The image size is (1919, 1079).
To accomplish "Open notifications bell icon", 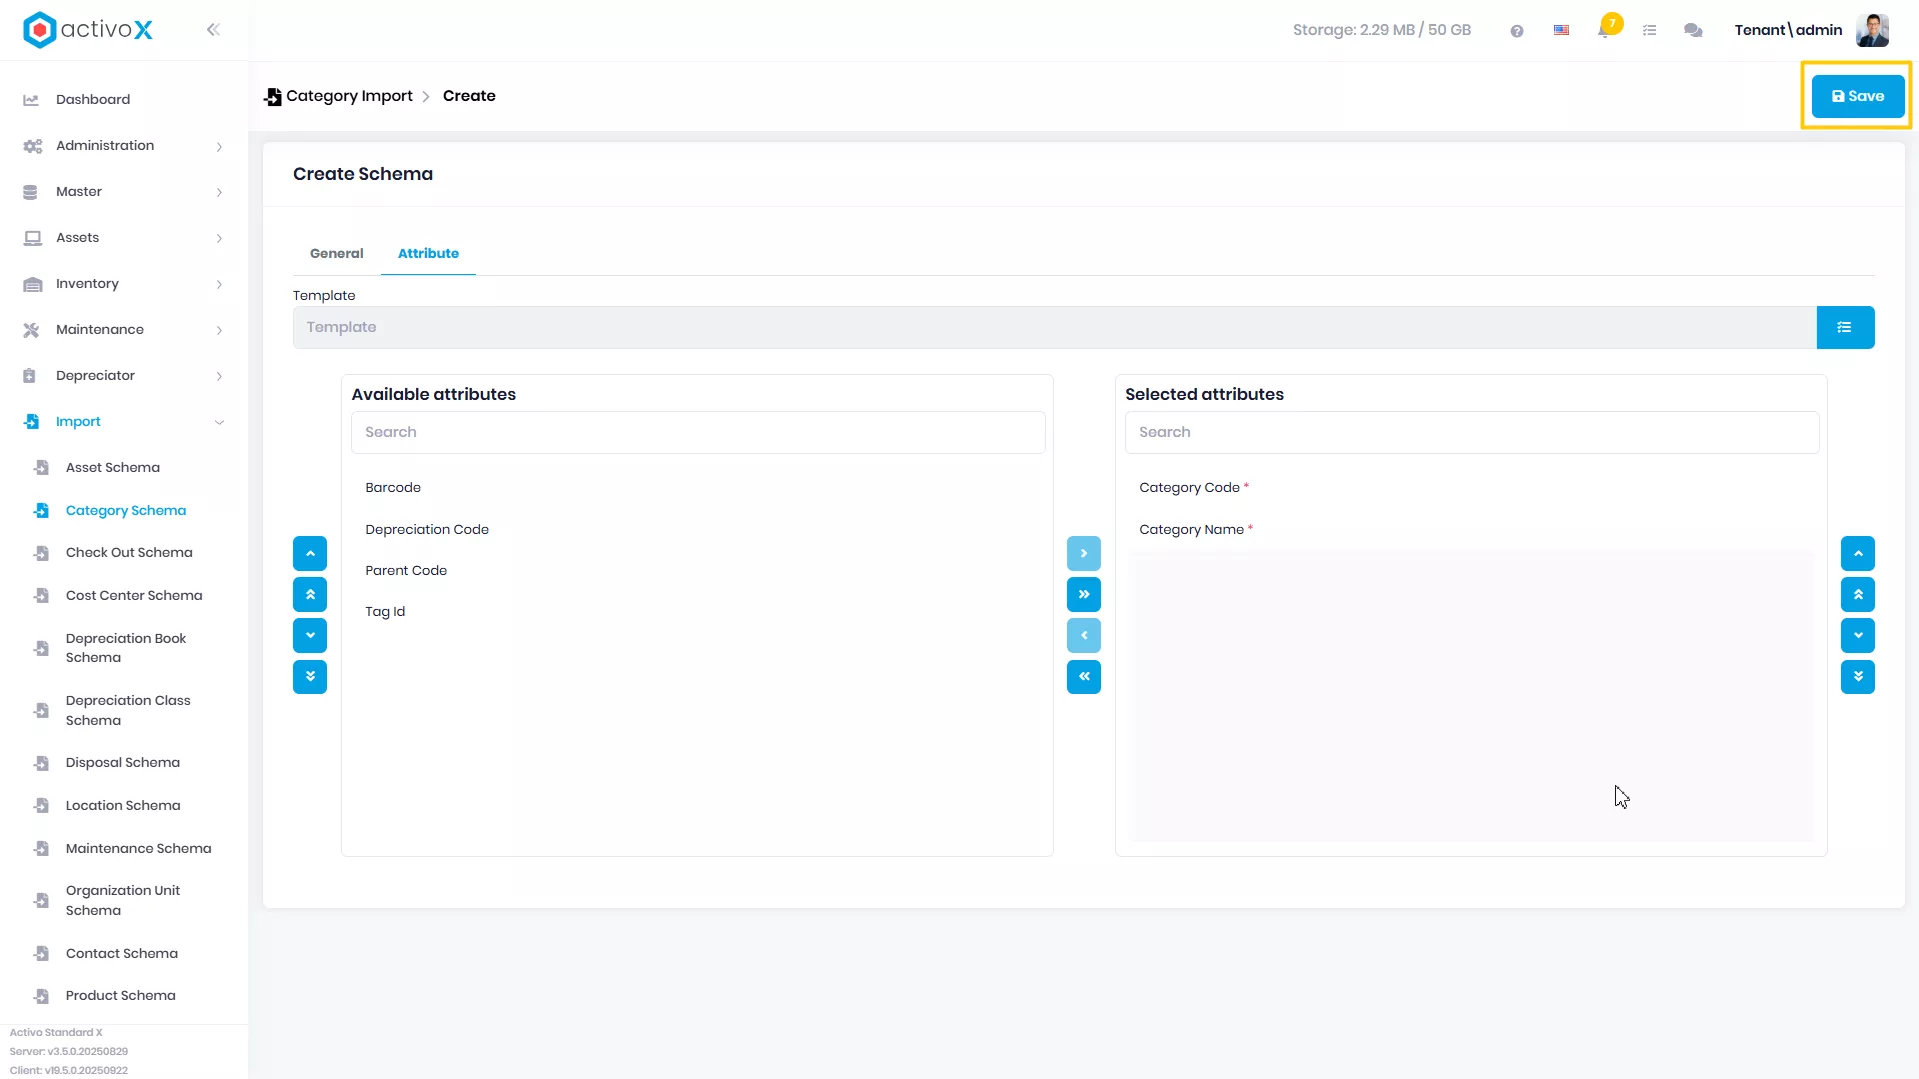I will pos(1604,30).
